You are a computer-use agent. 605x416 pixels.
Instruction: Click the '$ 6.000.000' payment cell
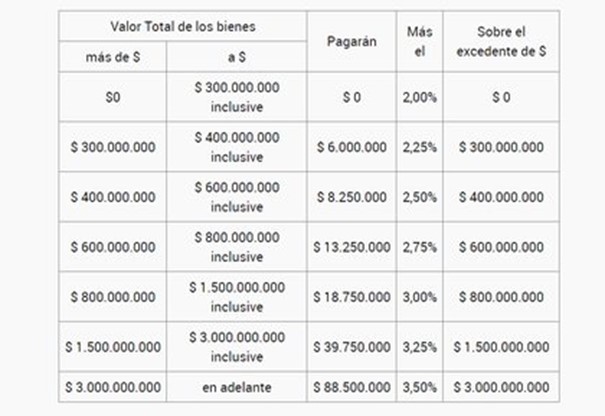(x=352, y=147)
